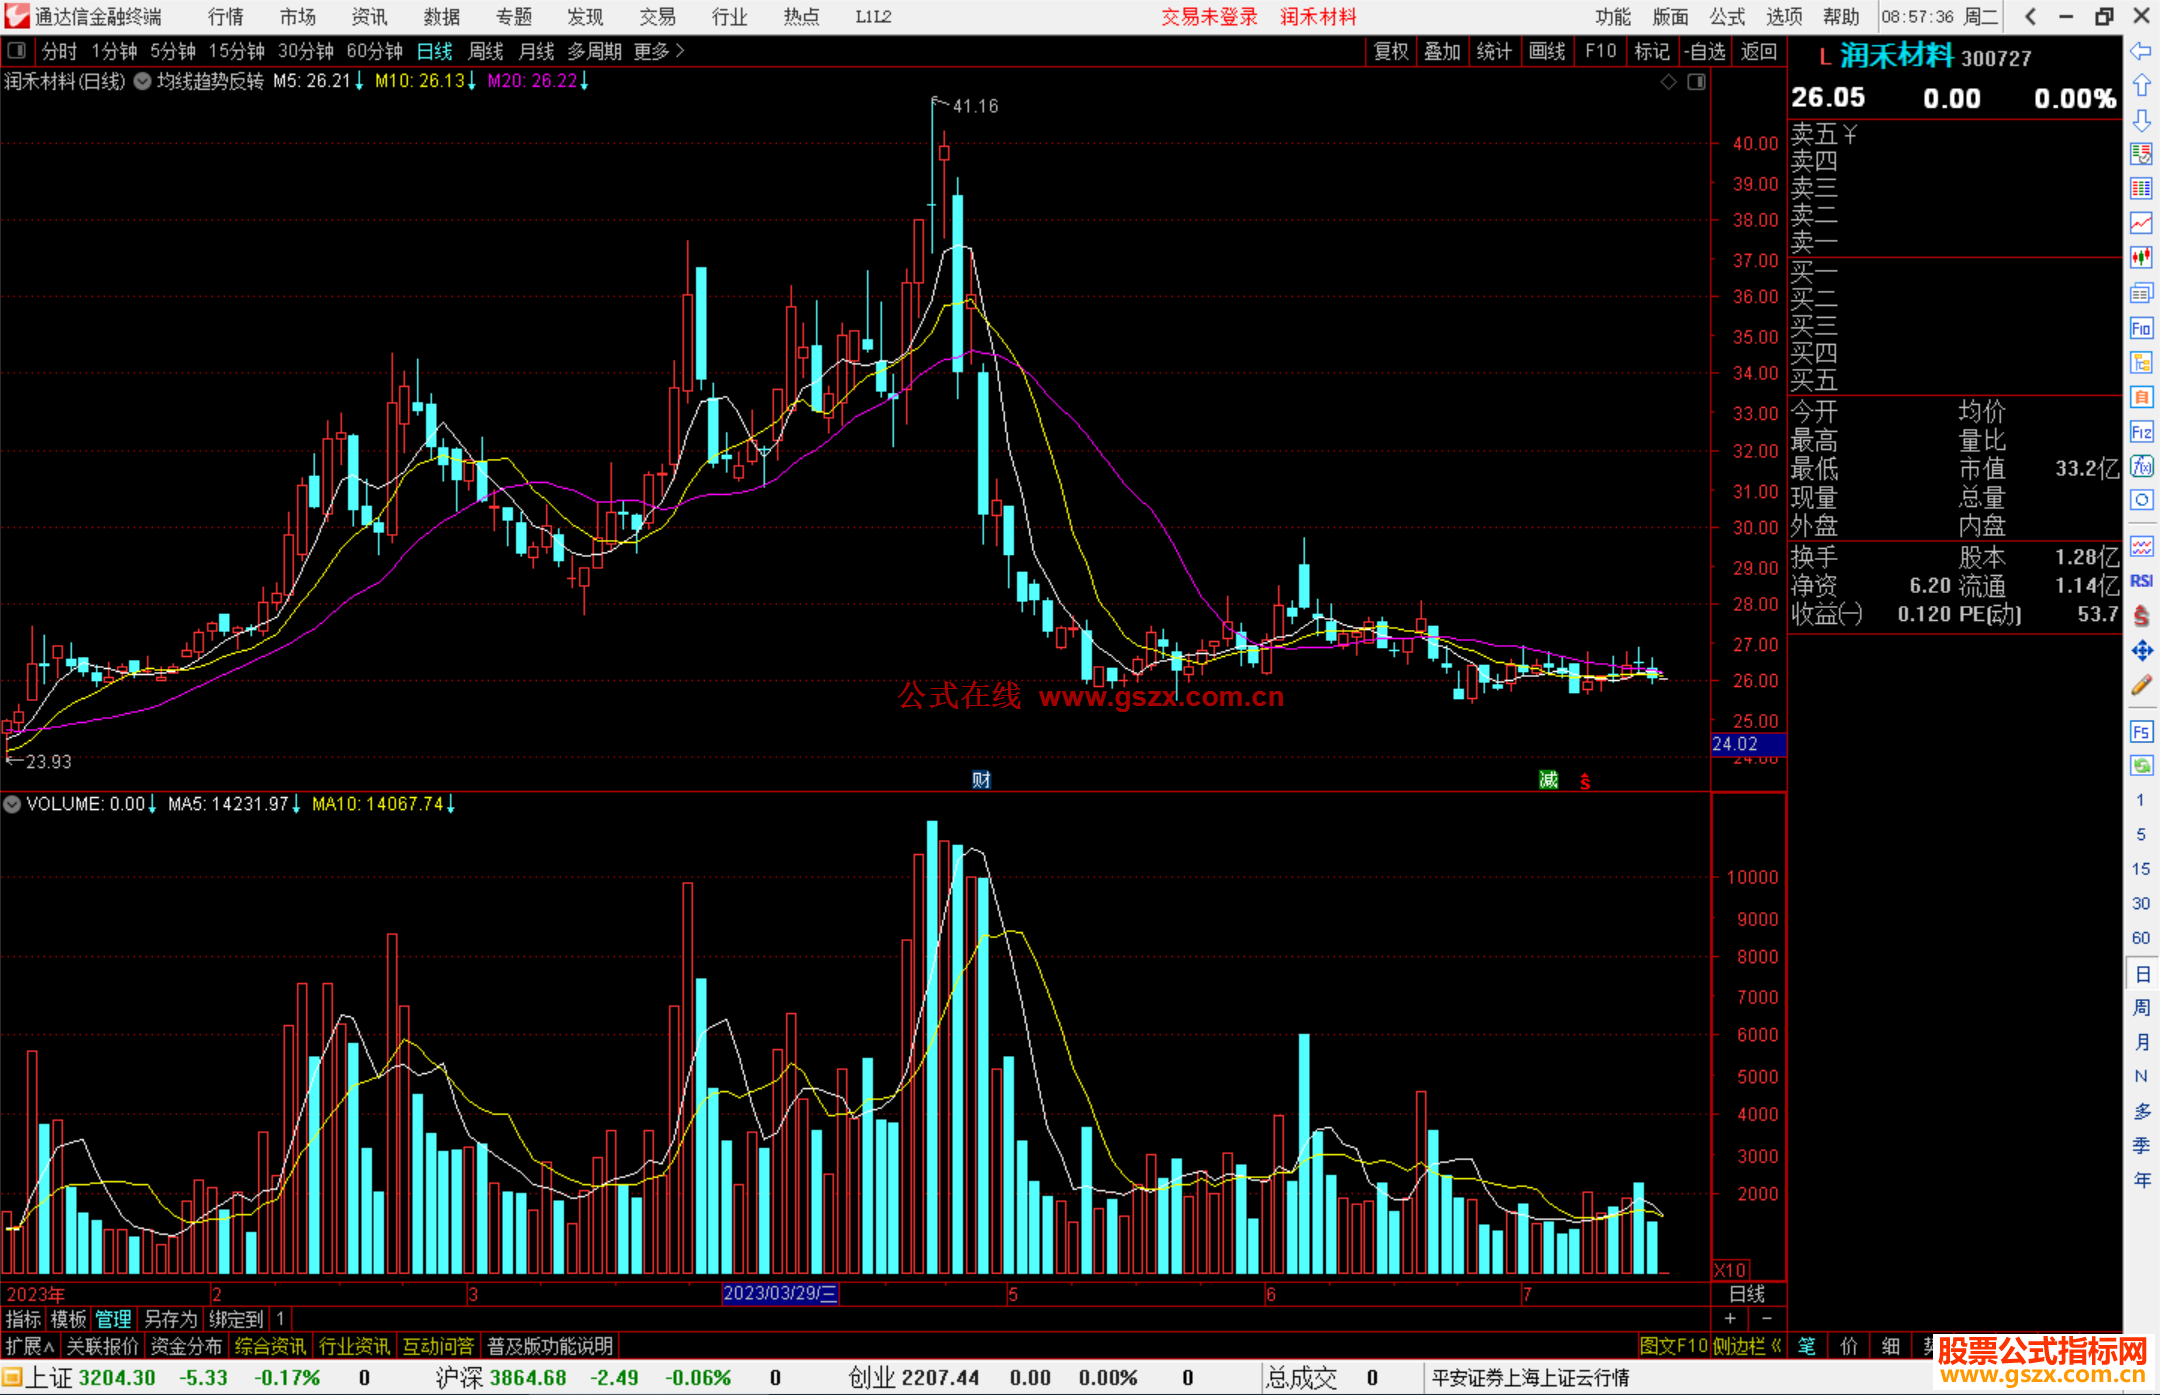Screen dimensions: 2160x1395
Task: Click the candlestick chart sidebar icon
Action: (x=2141, y=258)
